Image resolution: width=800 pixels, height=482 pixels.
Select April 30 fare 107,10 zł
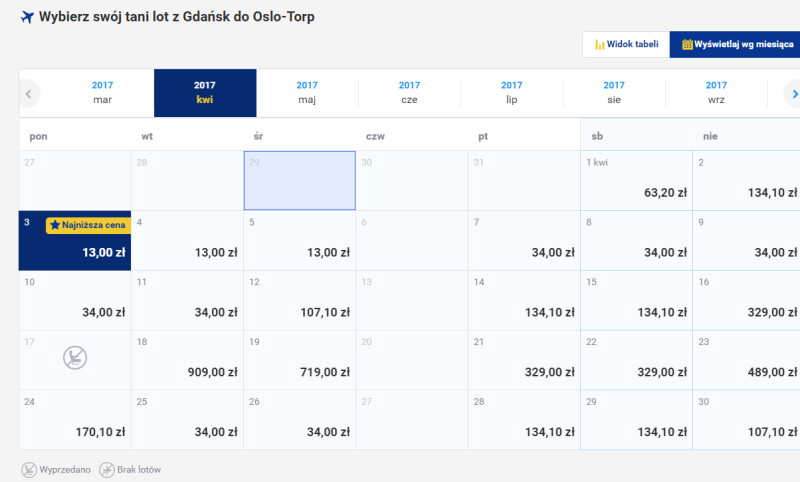pos(746,420)
